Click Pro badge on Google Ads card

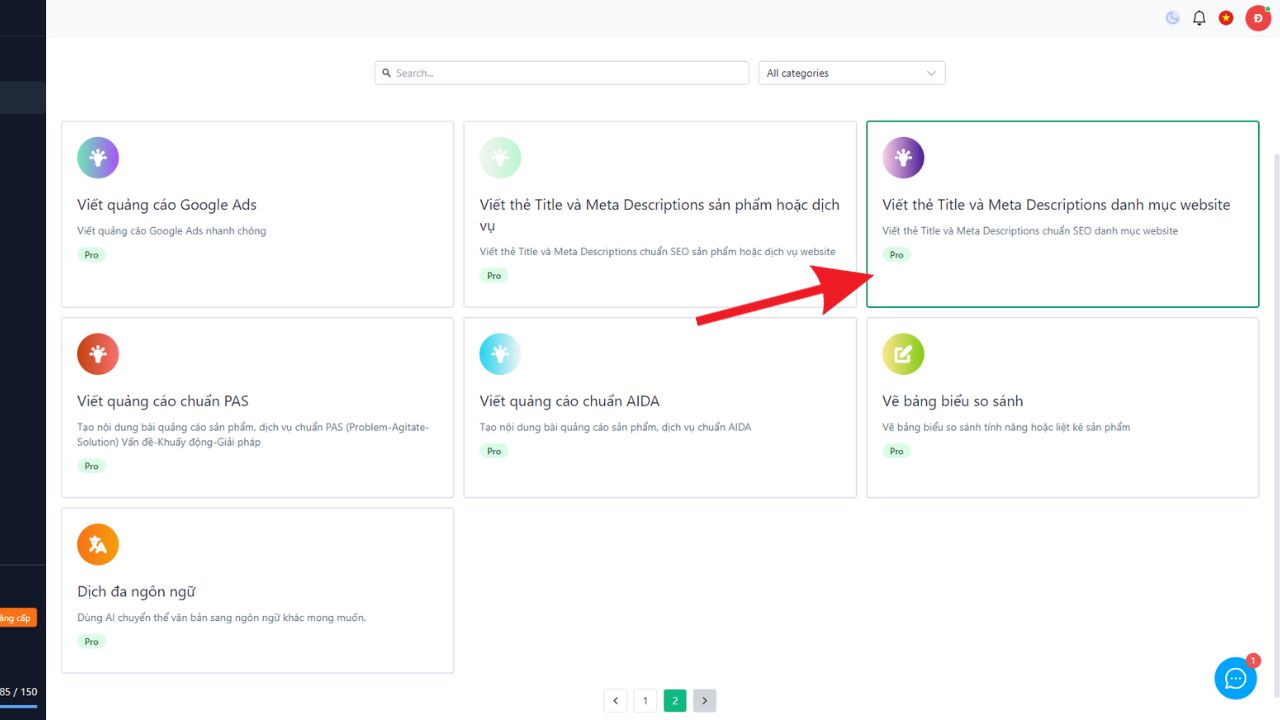(91, 255)
